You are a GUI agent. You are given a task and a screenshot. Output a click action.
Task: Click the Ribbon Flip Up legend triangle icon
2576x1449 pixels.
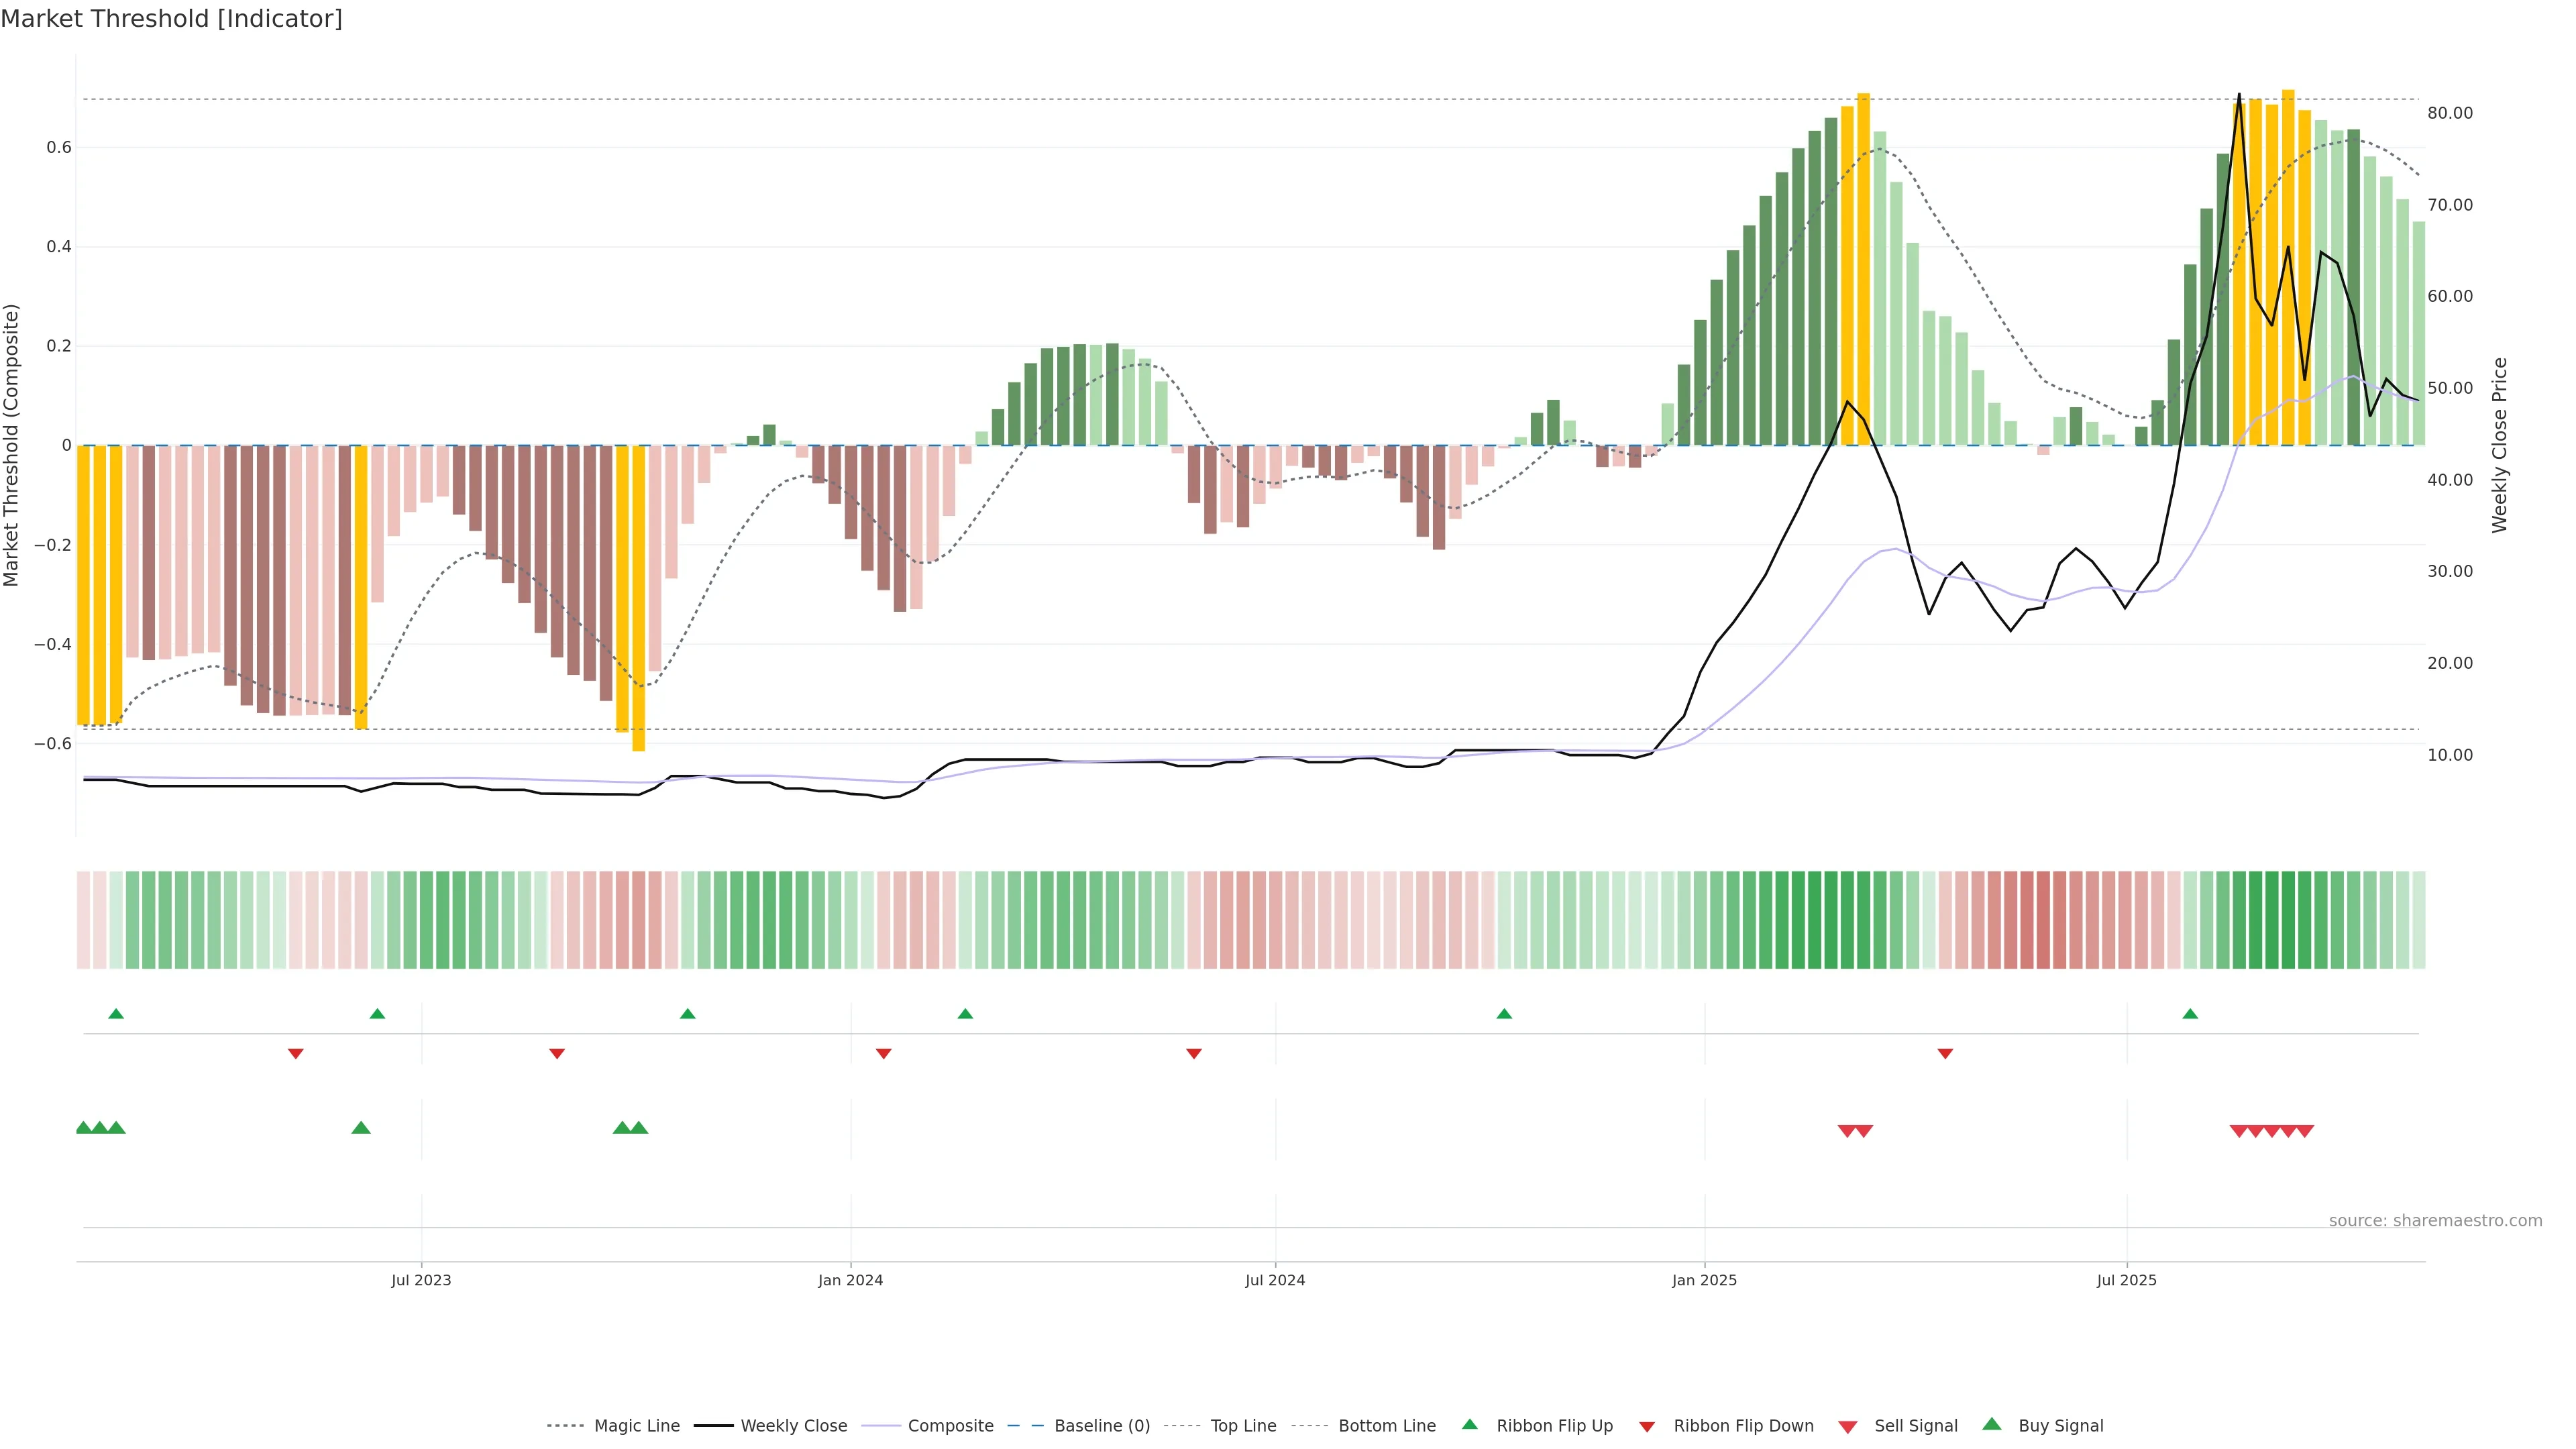(x=1469, y=1424)
